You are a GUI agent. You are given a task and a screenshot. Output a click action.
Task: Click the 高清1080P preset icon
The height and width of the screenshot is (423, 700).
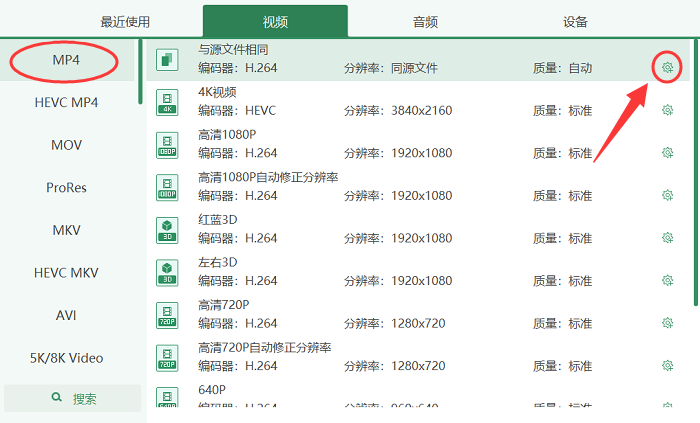pos(167,146)
